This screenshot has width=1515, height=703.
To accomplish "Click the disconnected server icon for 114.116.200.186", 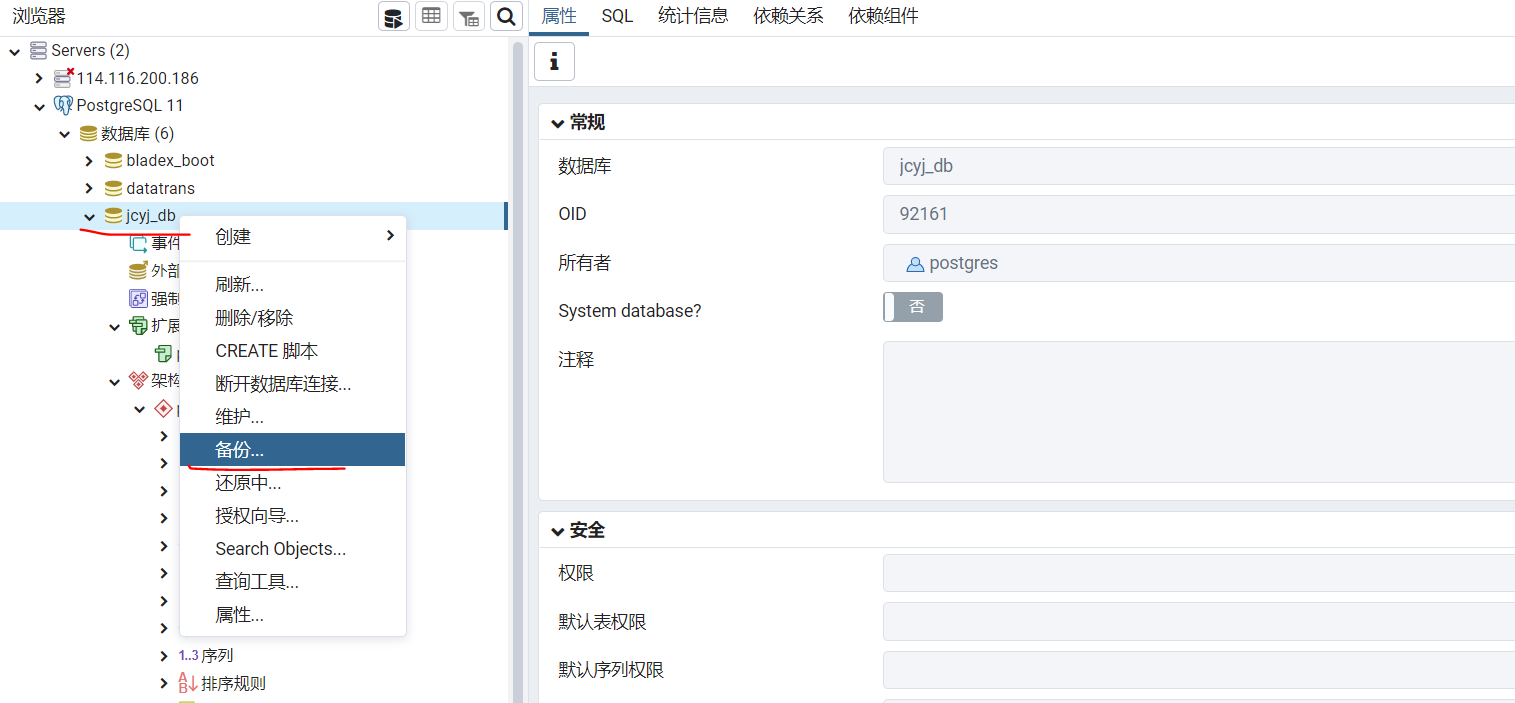I will pyautogui.click(x=64, y=77).
